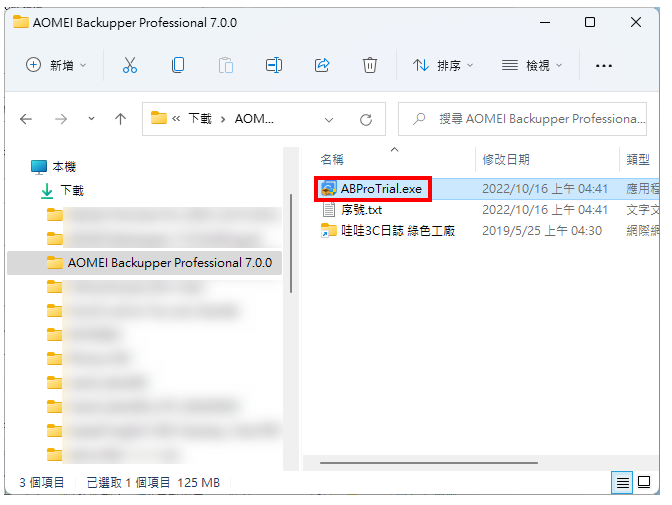The image size is (672, 505).
Task: Click the overflow « breadcrumb chevron
Action: 176,119
